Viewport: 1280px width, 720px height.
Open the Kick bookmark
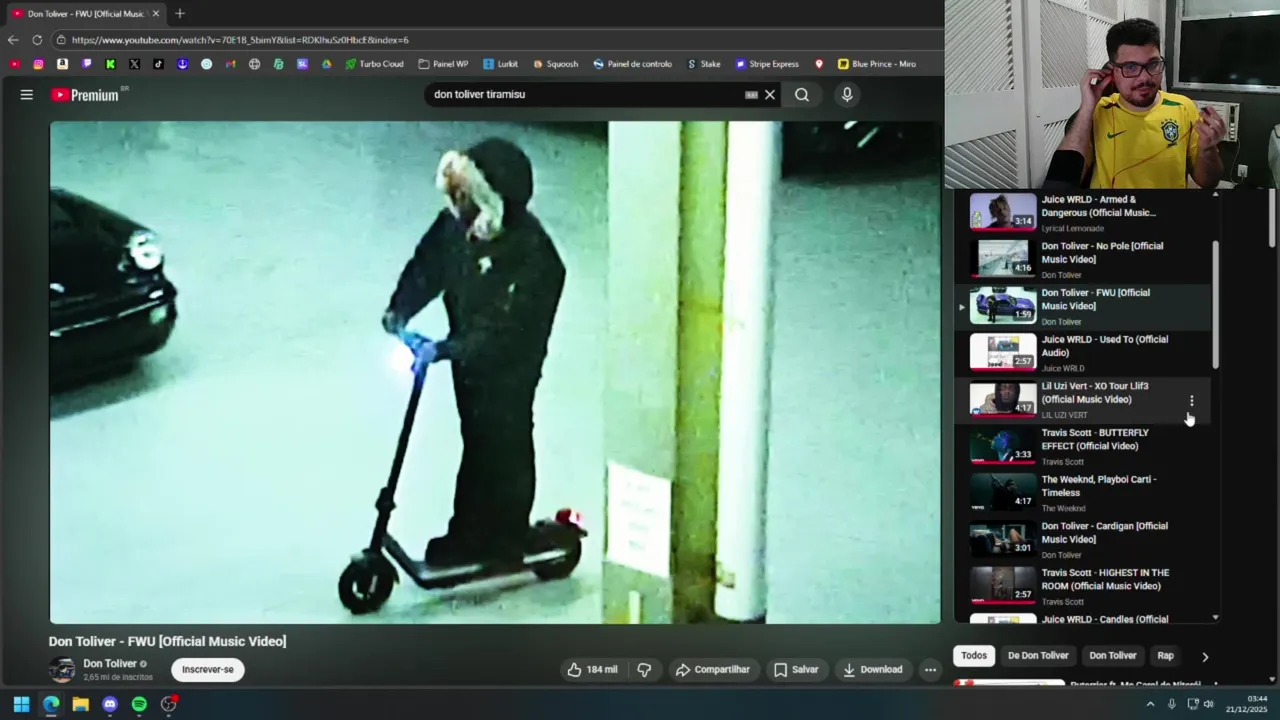(x=110, y=64)
